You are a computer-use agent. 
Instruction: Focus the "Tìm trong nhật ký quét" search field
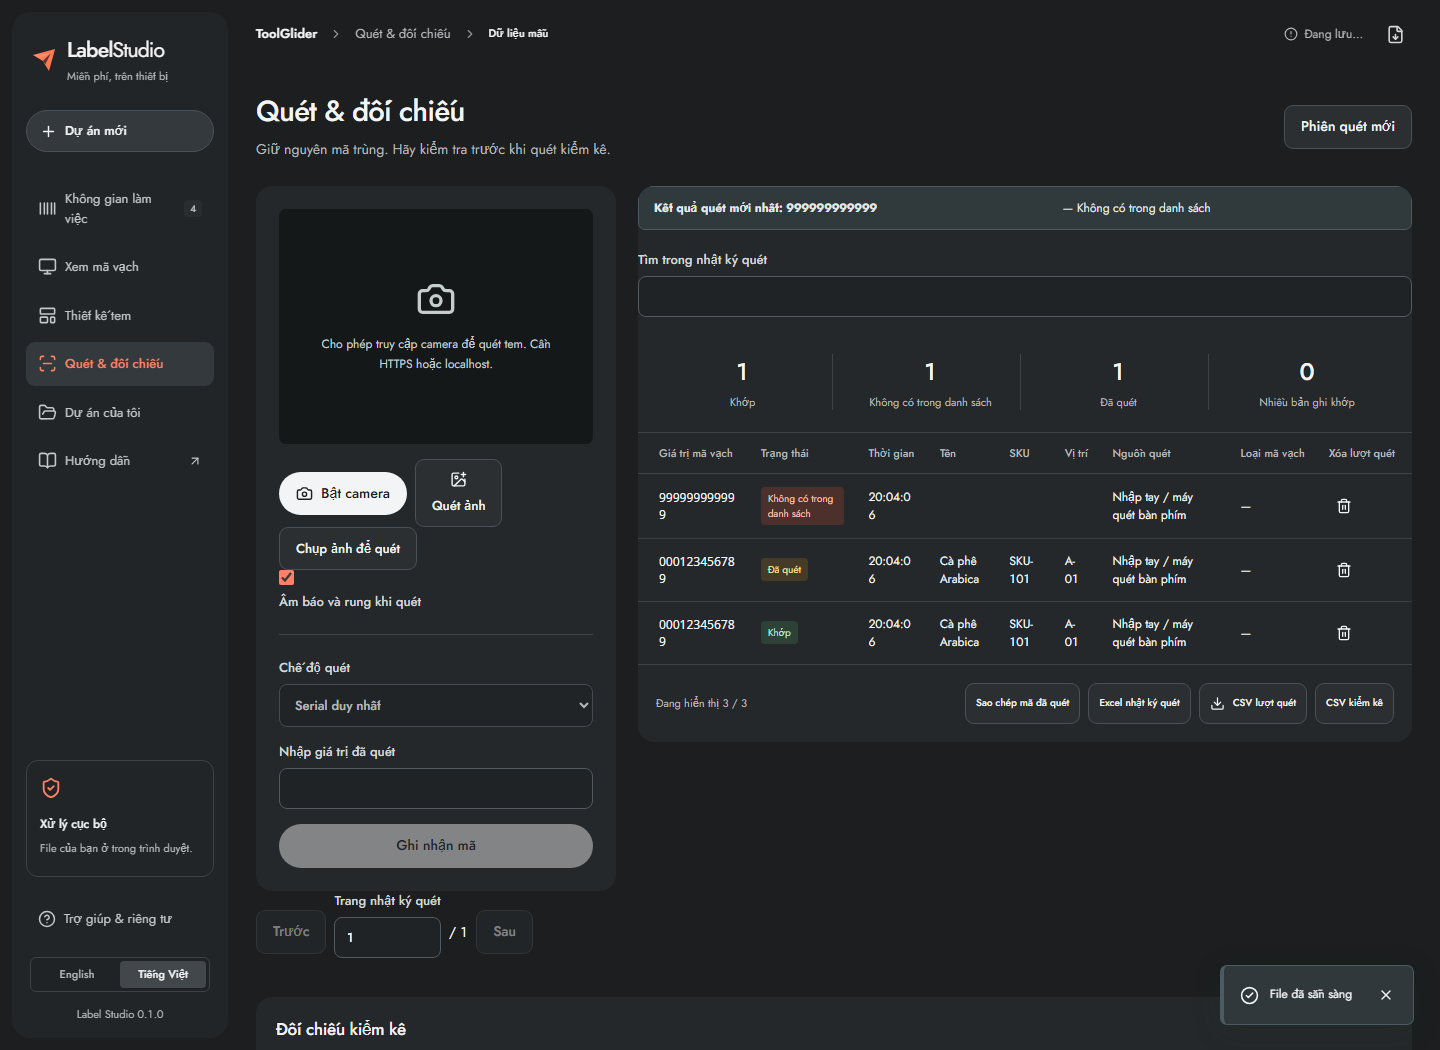point(1025,297)
